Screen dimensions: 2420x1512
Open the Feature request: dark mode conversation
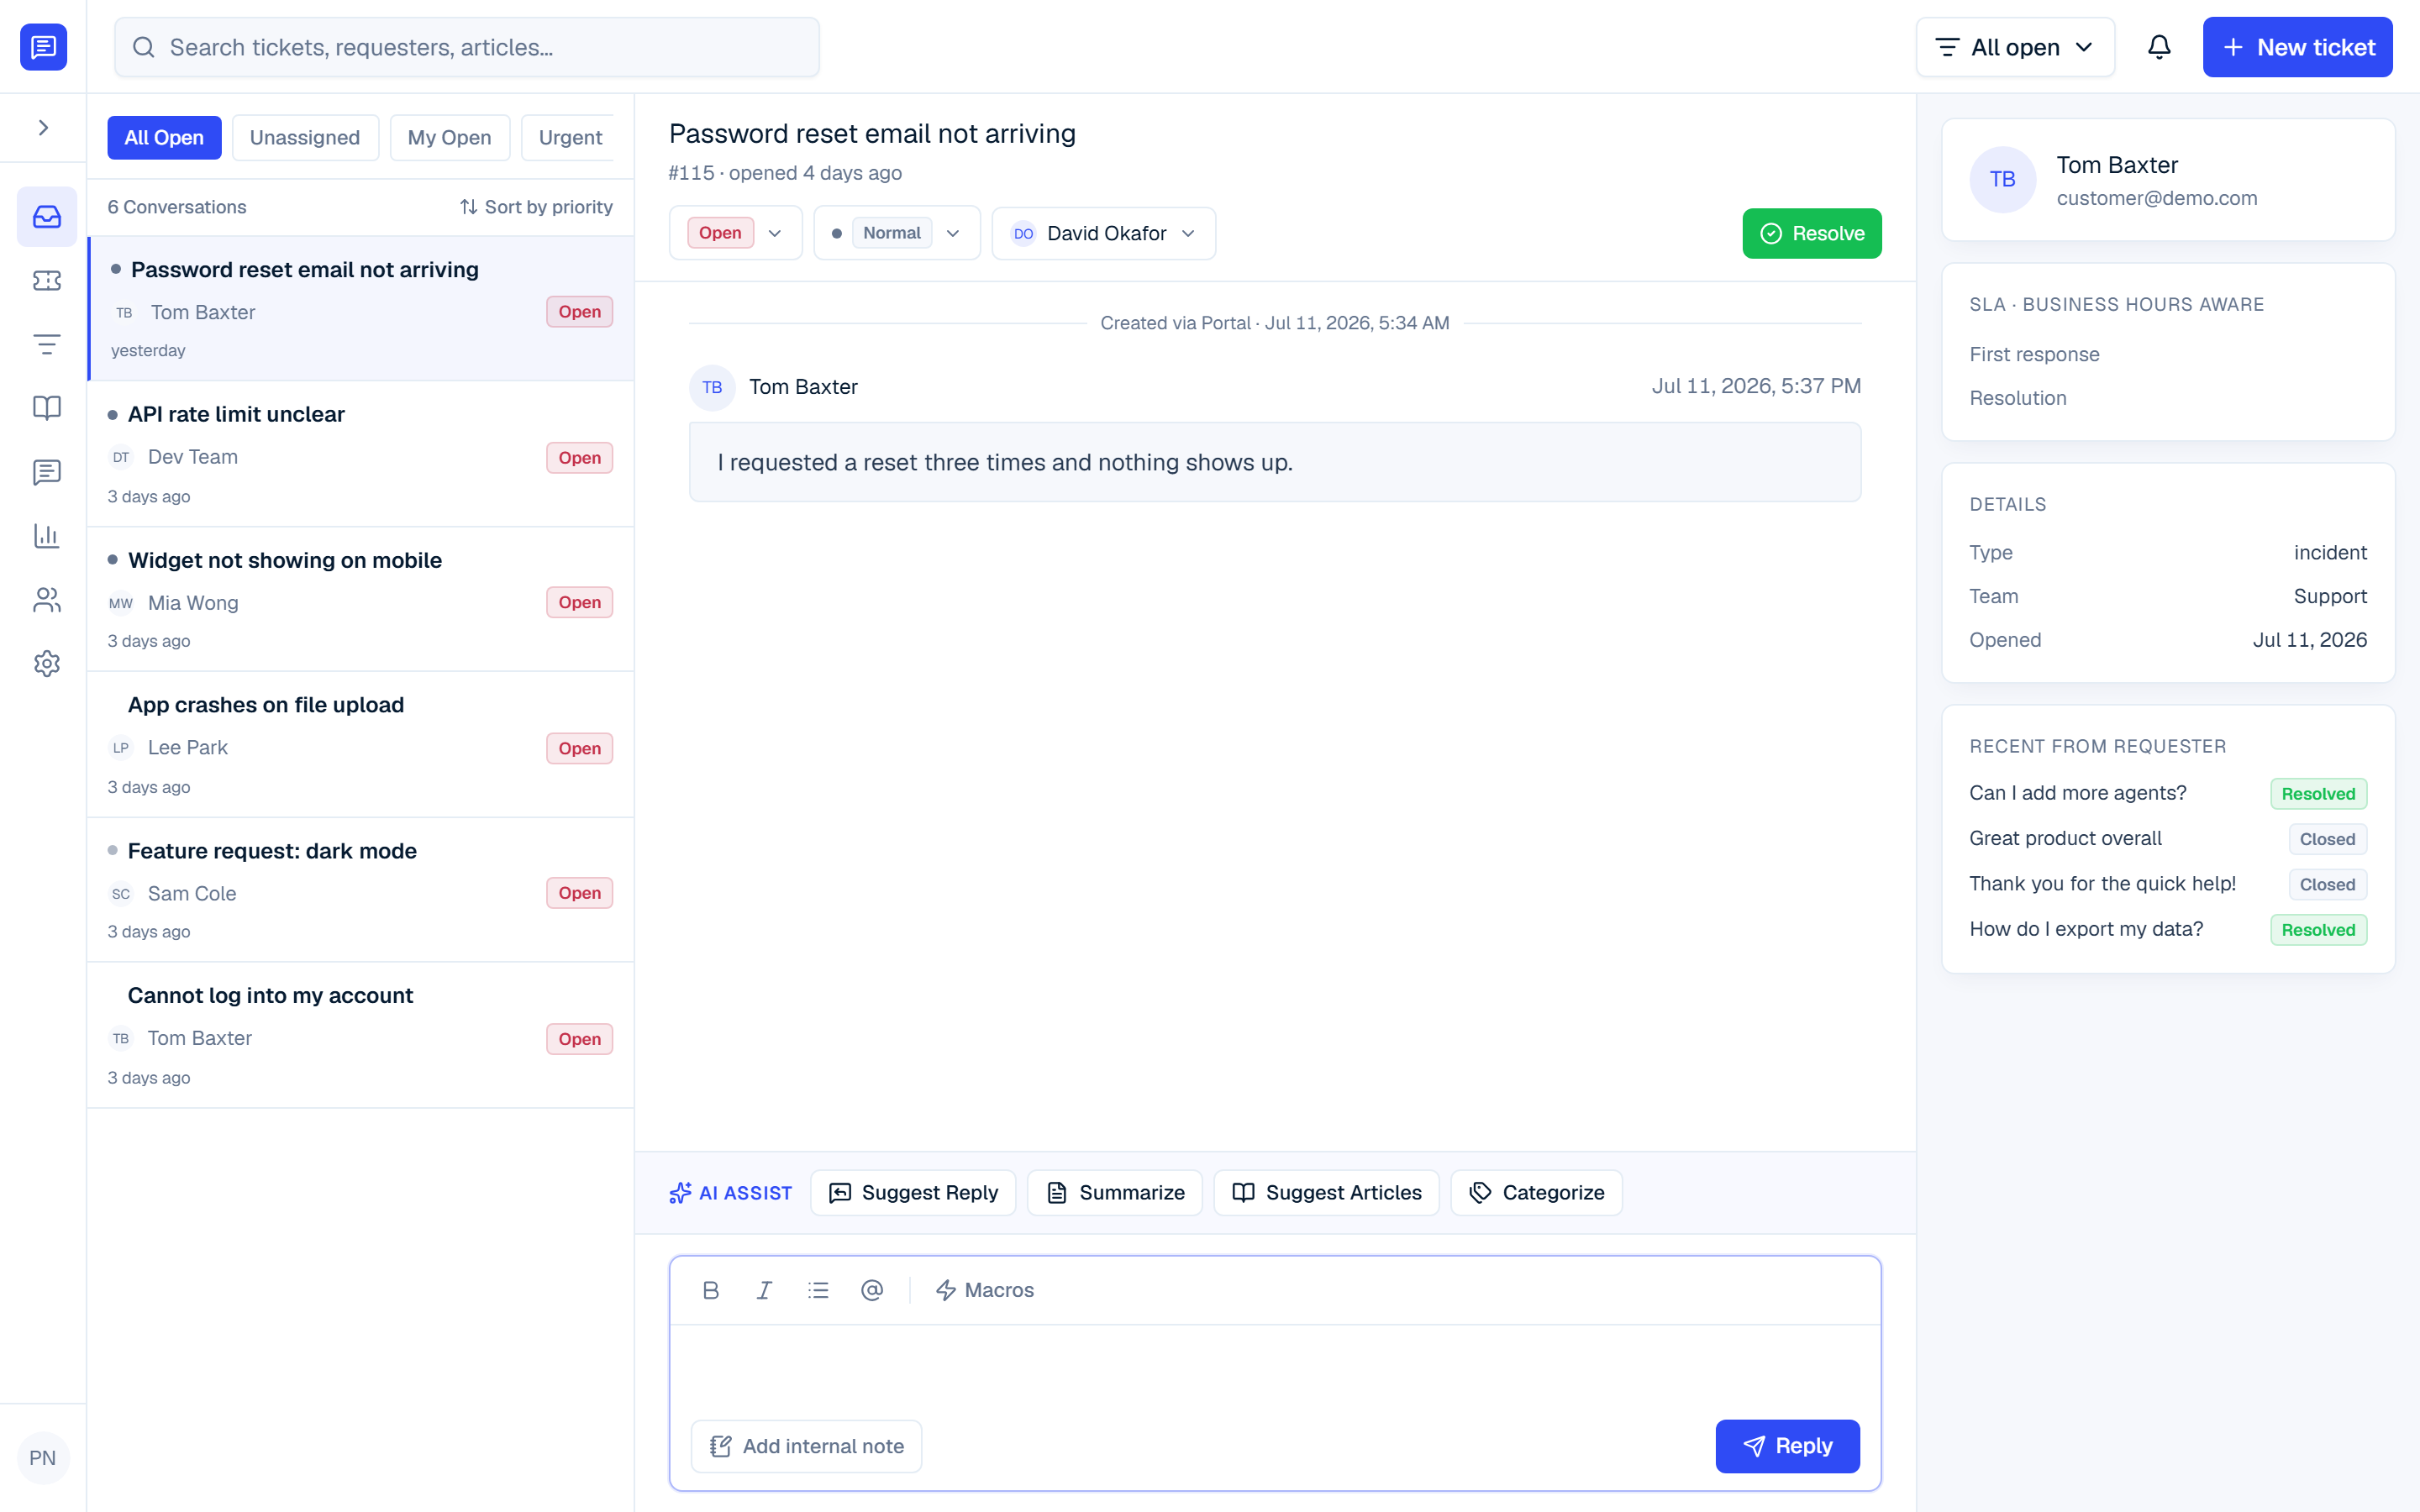point(361,890)
